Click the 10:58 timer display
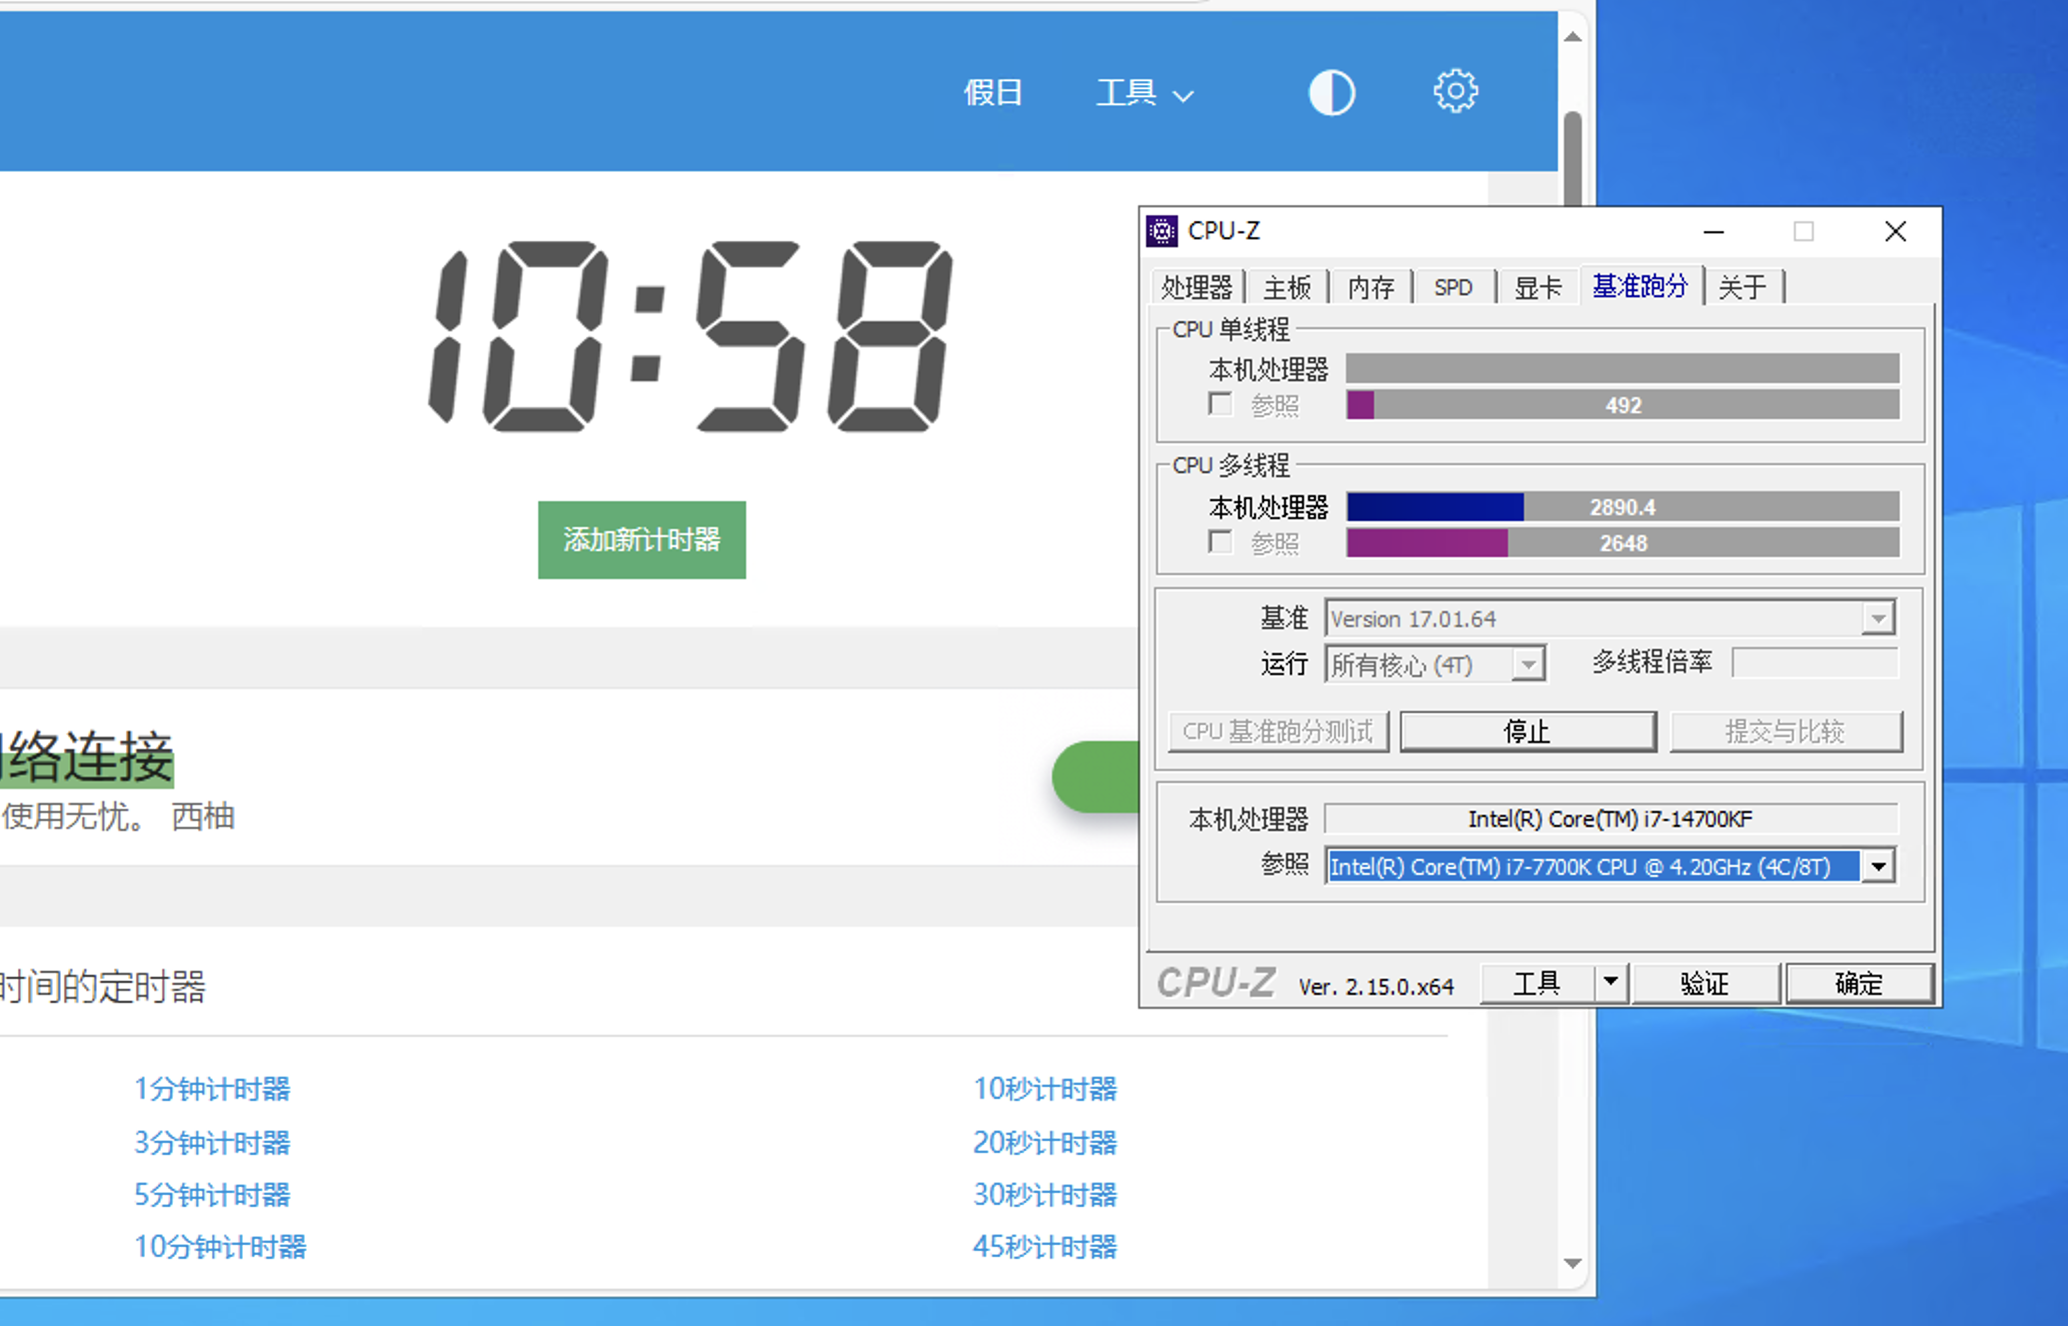This screenshot has width=2068, height=1326. tap(690, 336)
